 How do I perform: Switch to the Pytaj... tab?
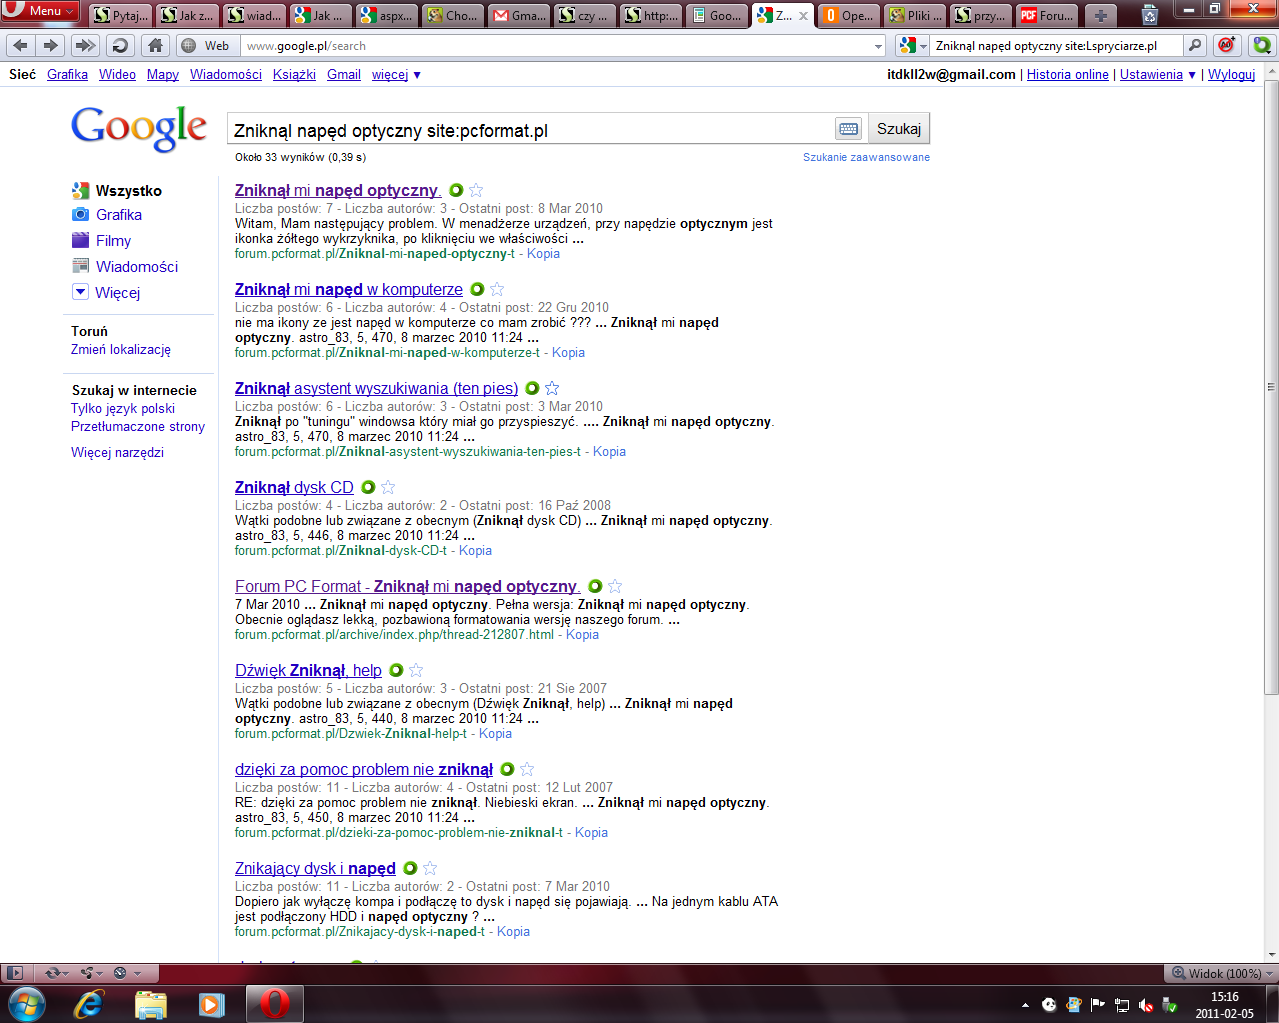coord(121,15)
